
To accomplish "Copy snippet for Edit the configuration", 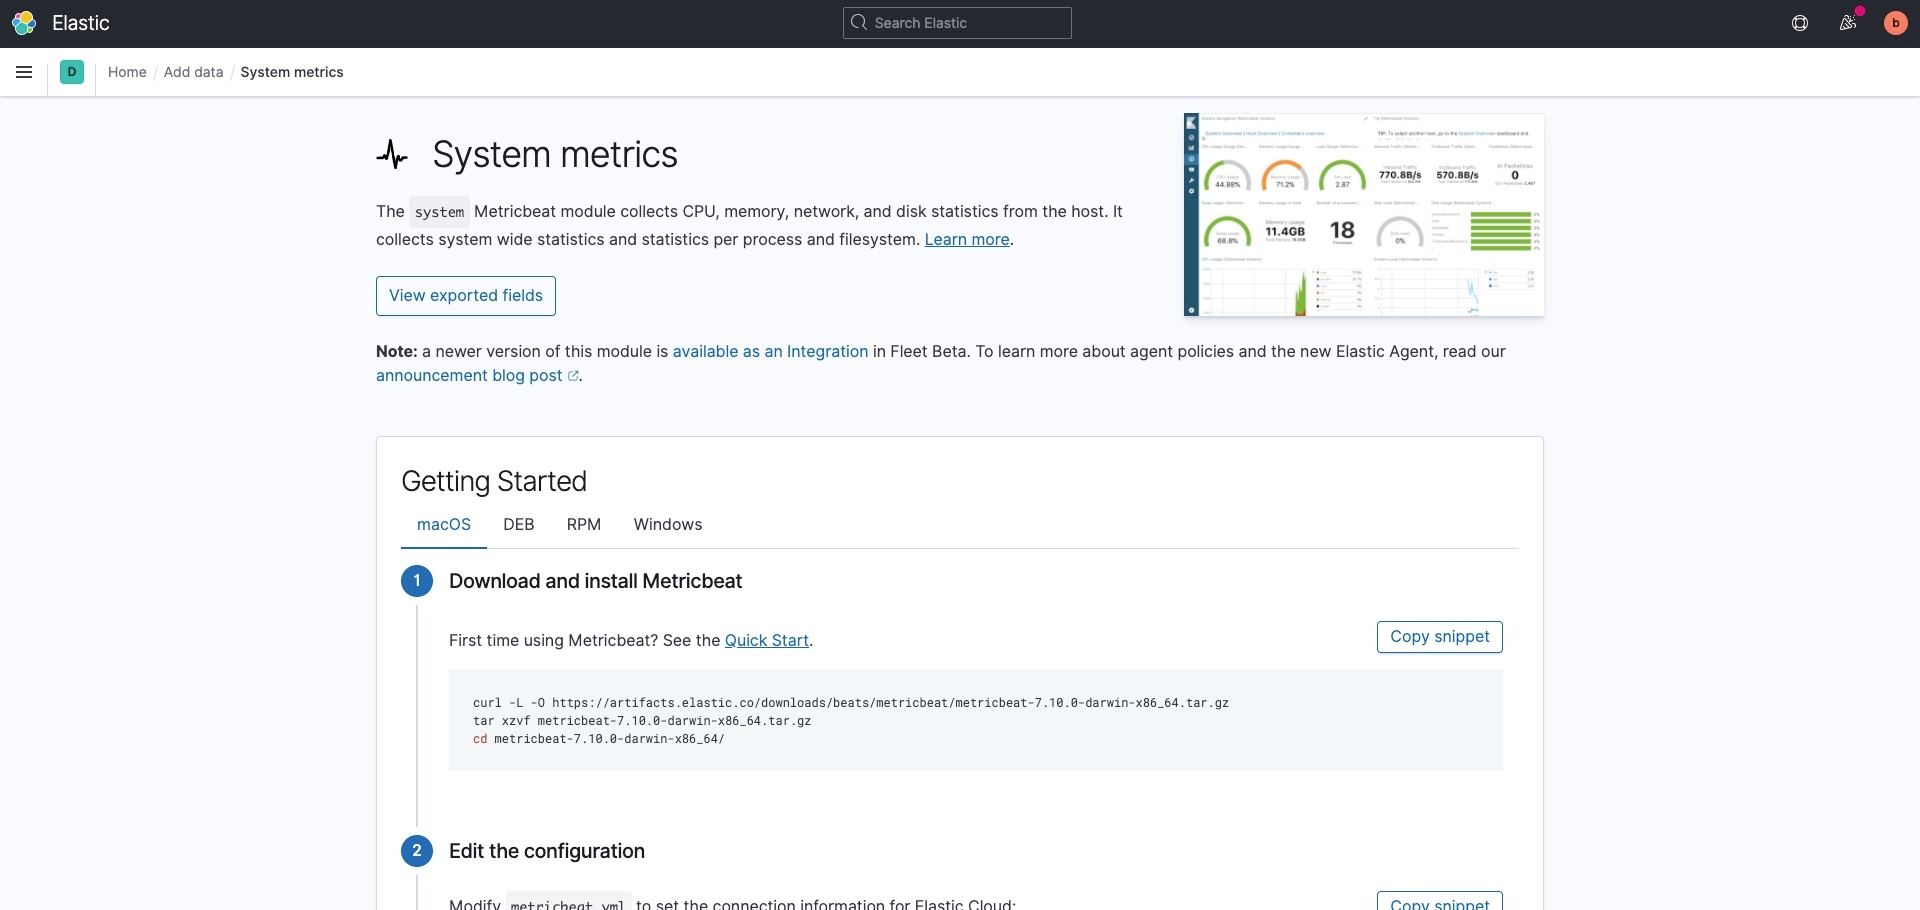I will pos(1440,901).
